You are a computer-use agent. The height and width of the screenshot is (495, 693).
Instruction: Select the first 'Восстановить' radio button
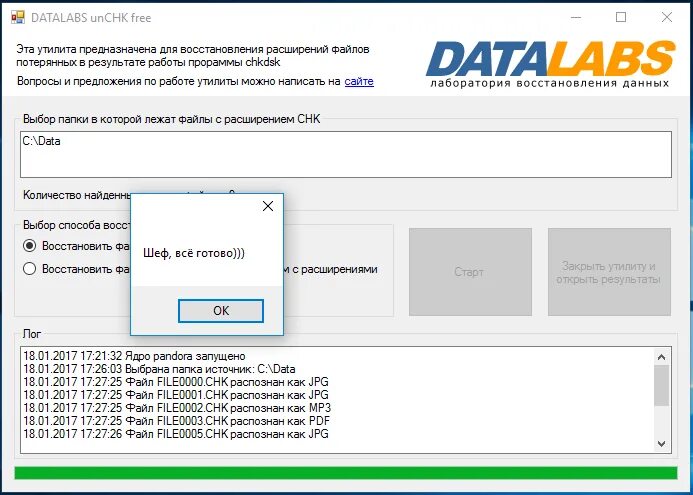(30, 246)
